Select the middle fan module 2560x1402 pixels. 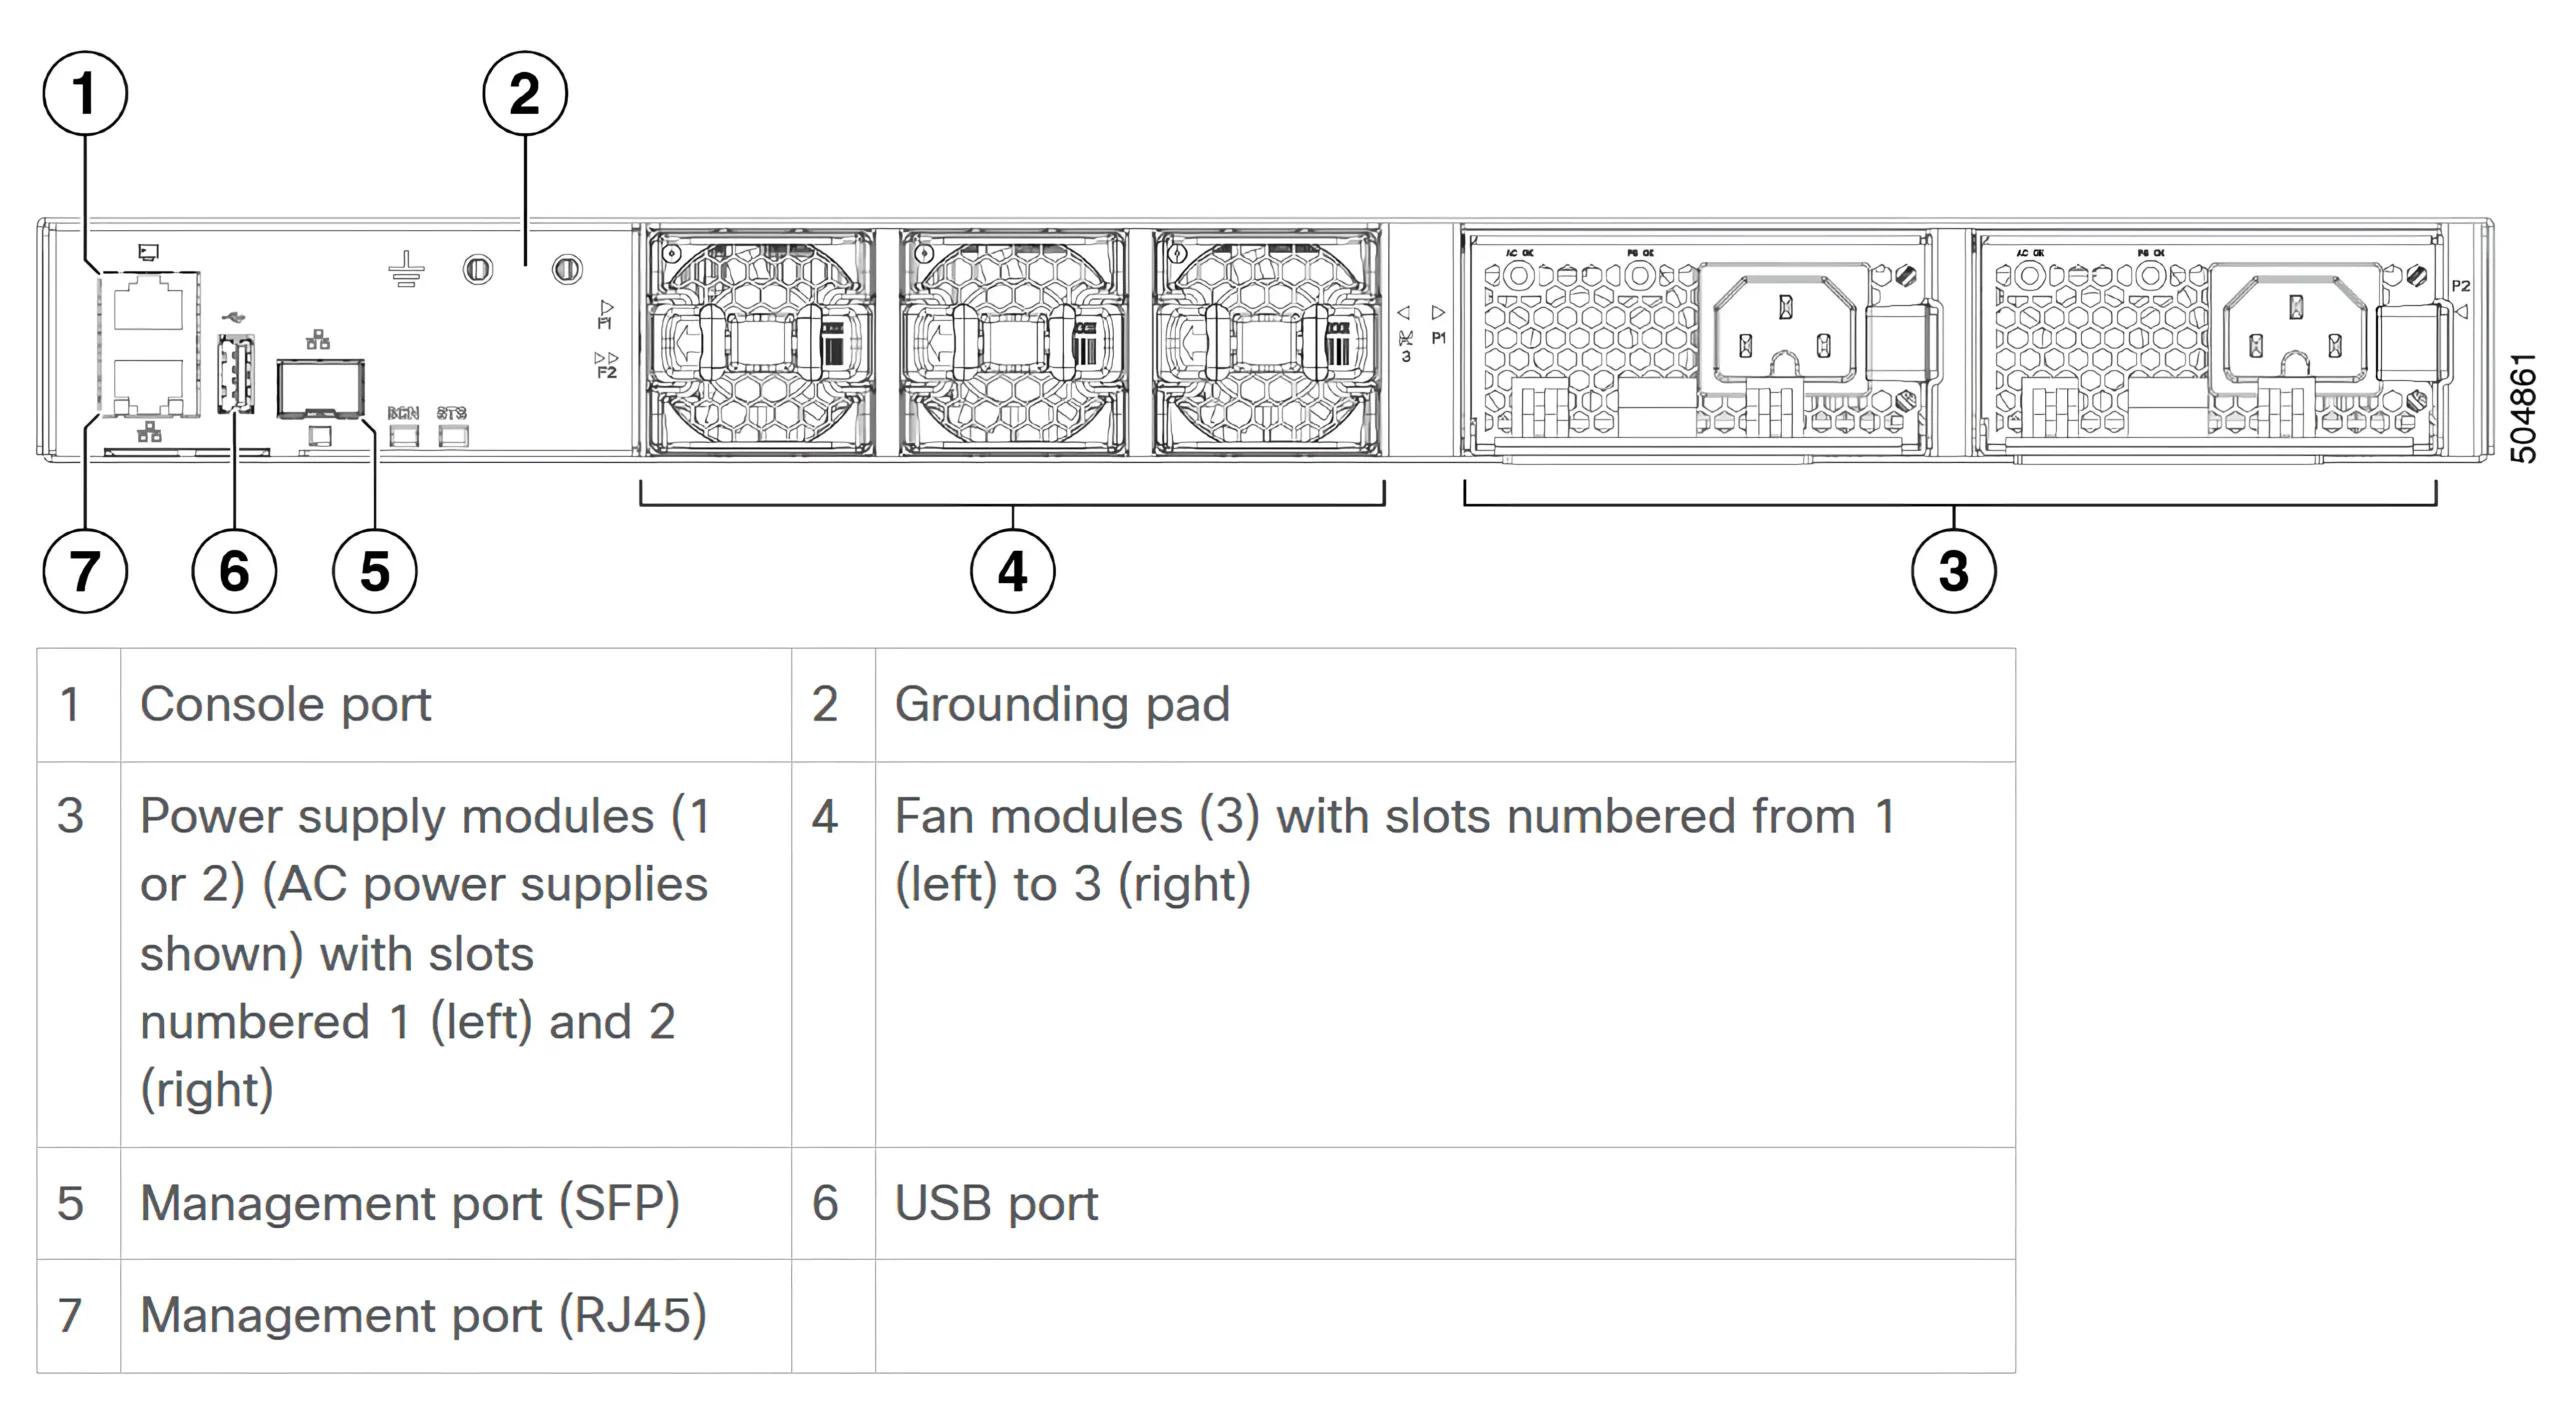coord(1013,342)
